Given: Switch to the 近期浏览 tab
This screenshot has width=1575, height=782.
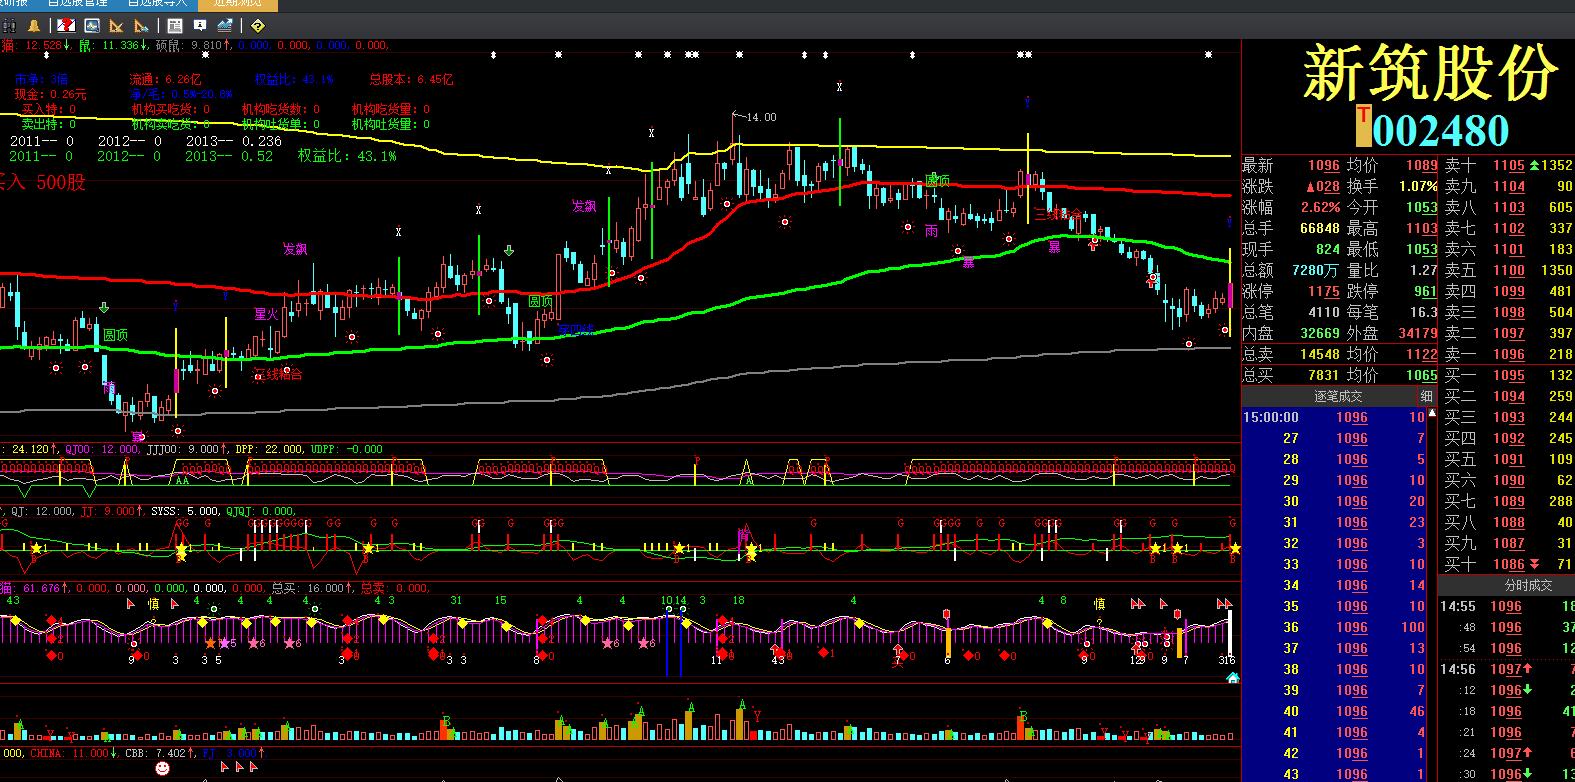Looking at the screenshot, I should pos(240,5).
